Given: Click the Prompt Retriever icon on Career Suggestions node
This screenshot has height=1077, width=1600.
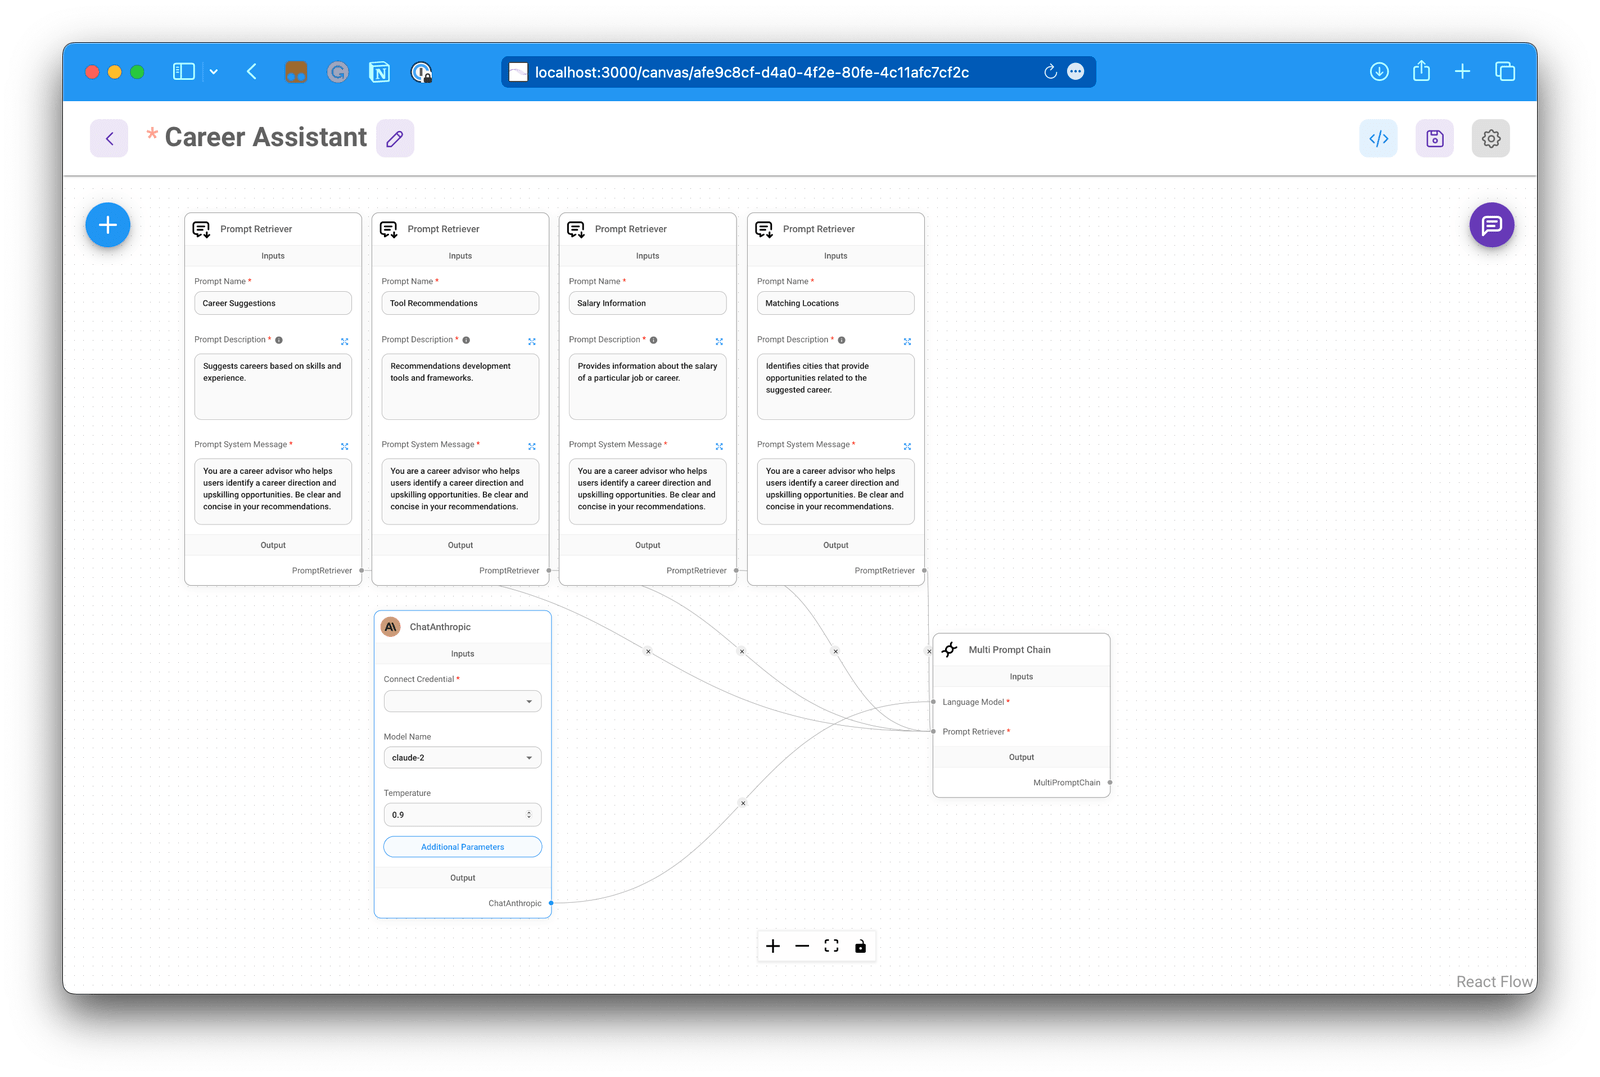Looking at the screenshot, I should point(201,228).
